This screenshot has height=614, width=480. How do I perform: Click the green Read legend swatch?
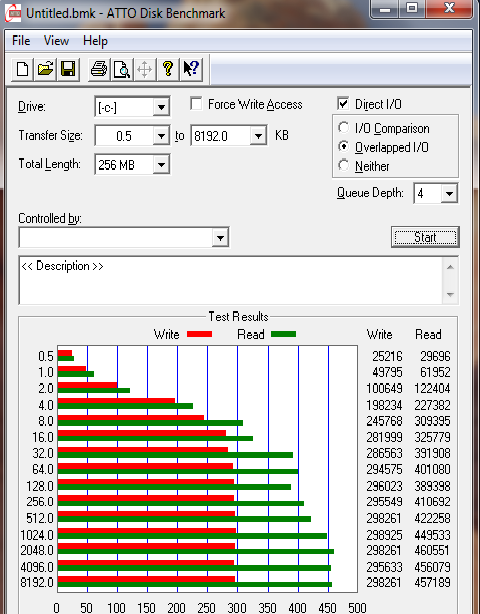point(283,334)
